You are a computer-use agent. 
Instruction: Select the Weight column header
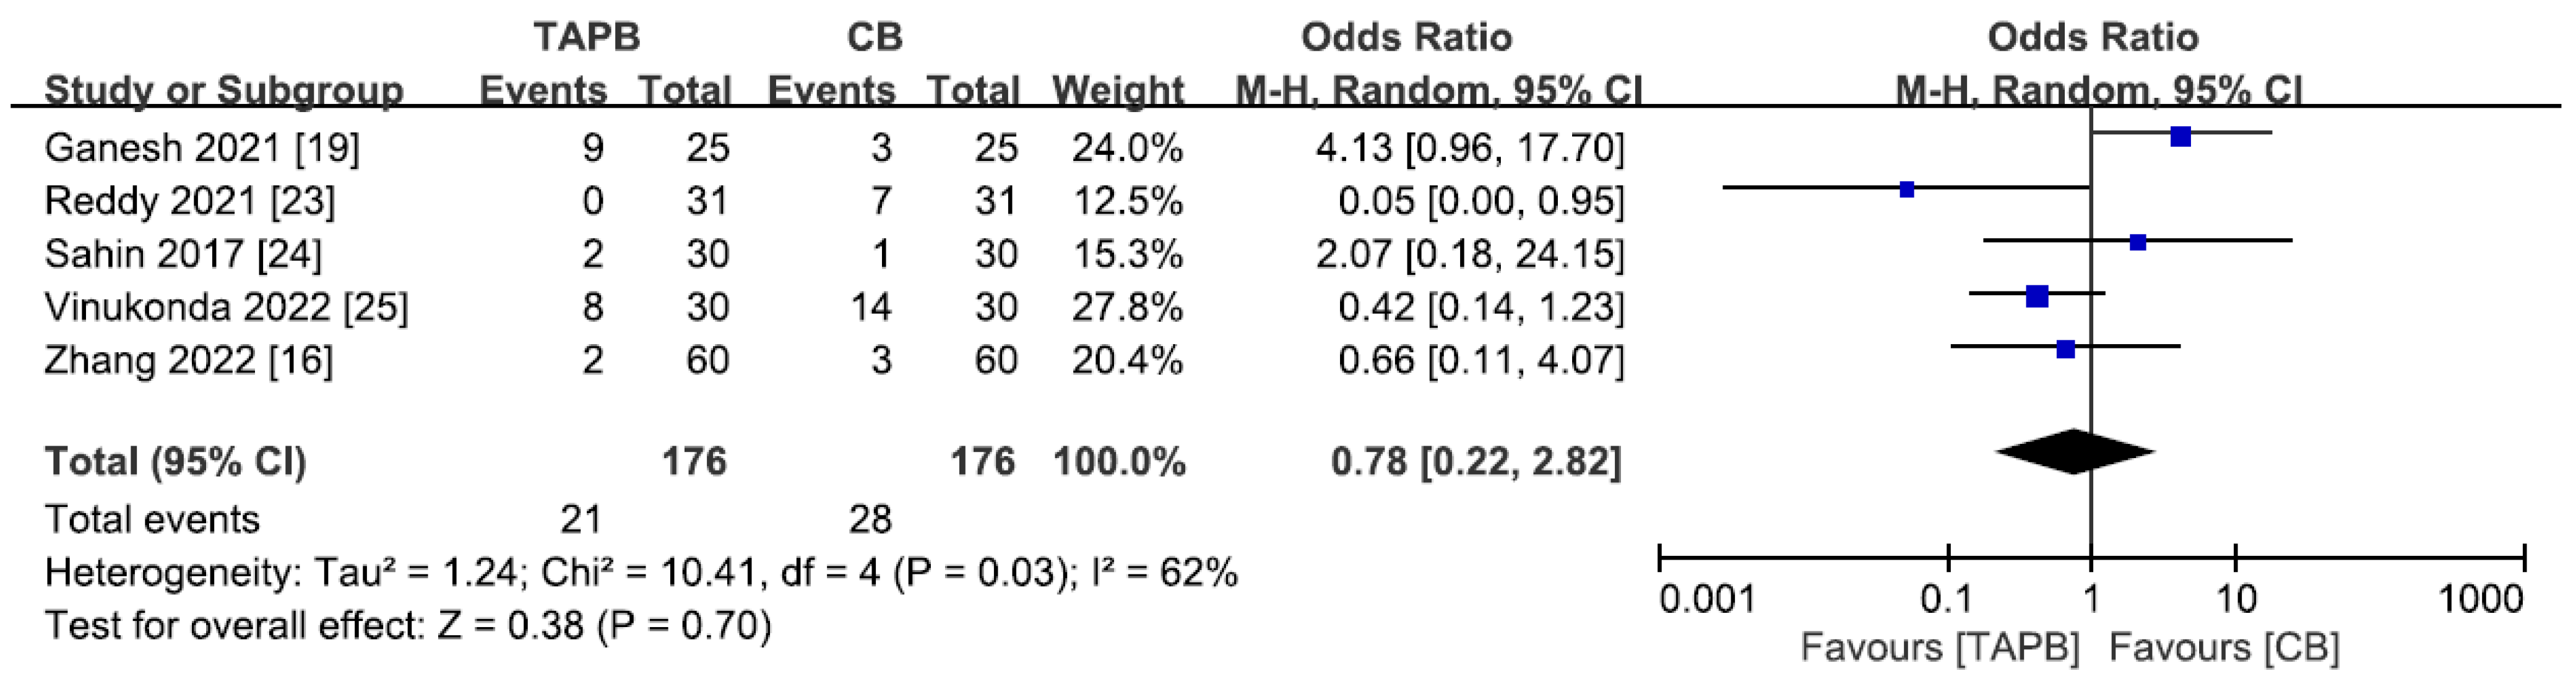[1117, 90]
